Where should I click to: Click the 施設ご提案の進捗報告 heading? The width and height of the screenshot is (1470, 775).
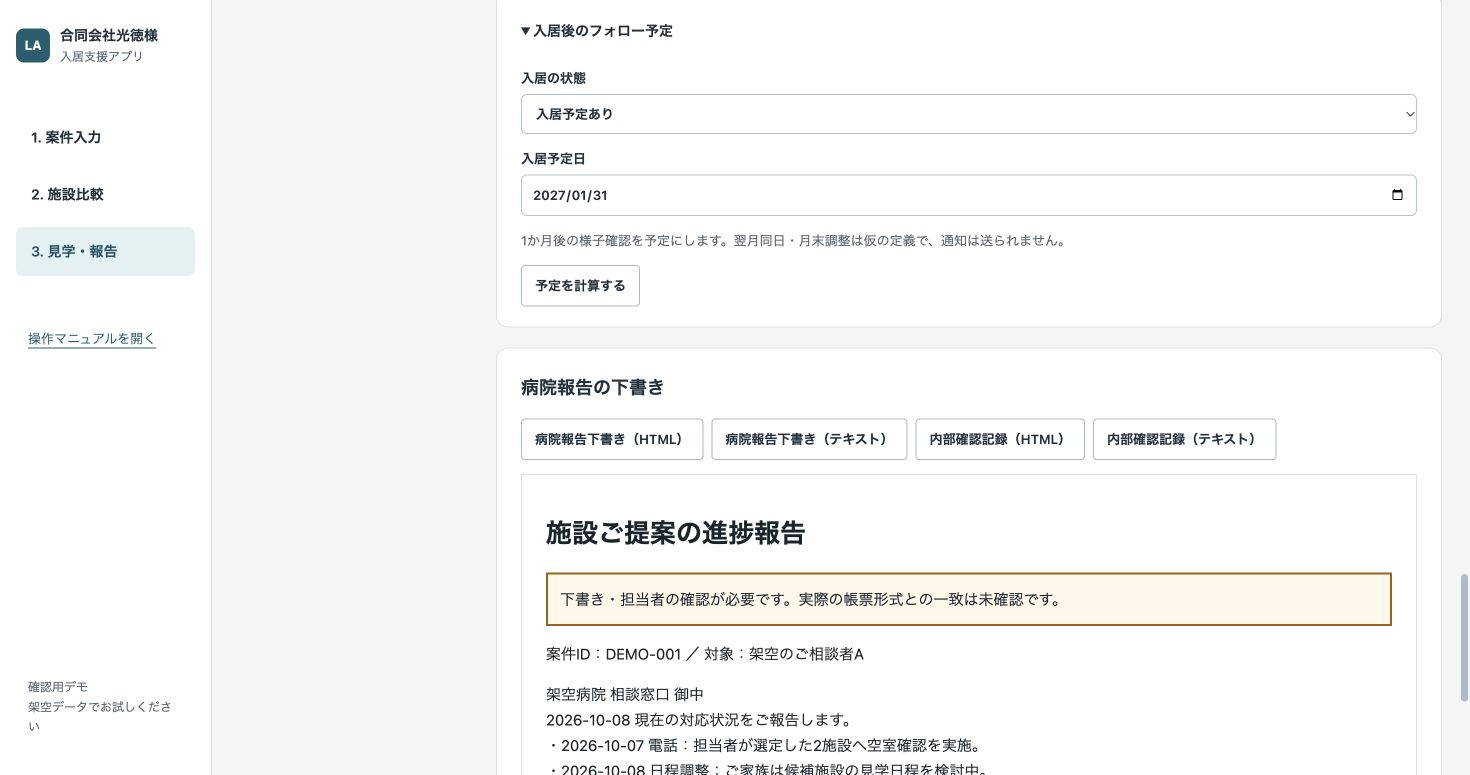tap(675, 533)
